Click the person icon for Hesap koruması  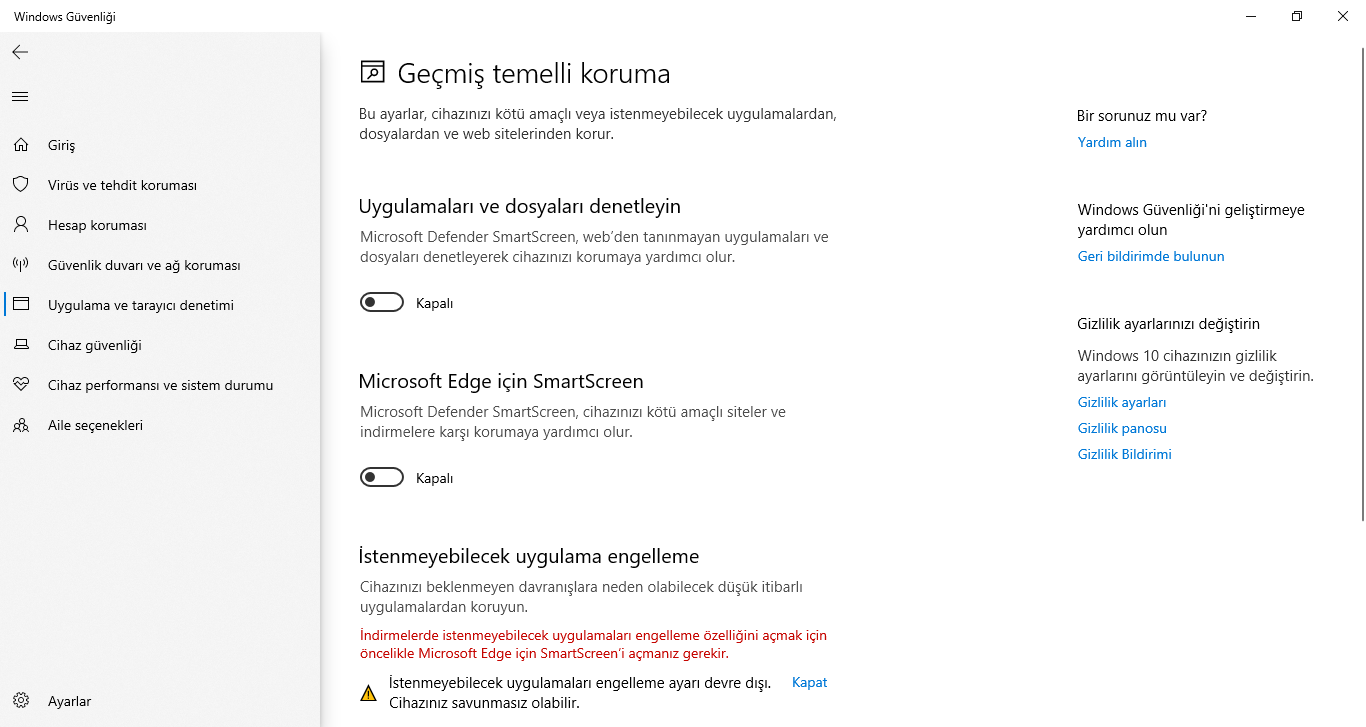click(x=20, y=225)
